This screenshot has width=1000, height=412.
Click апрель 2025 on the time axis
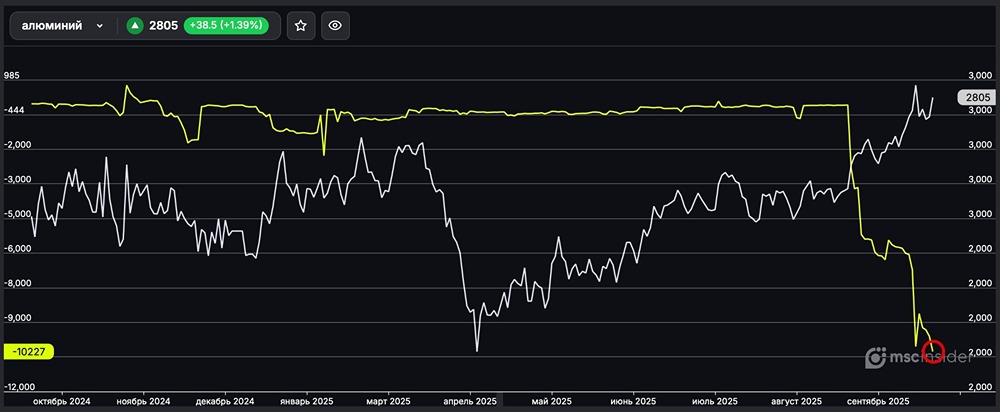(471, 401)
